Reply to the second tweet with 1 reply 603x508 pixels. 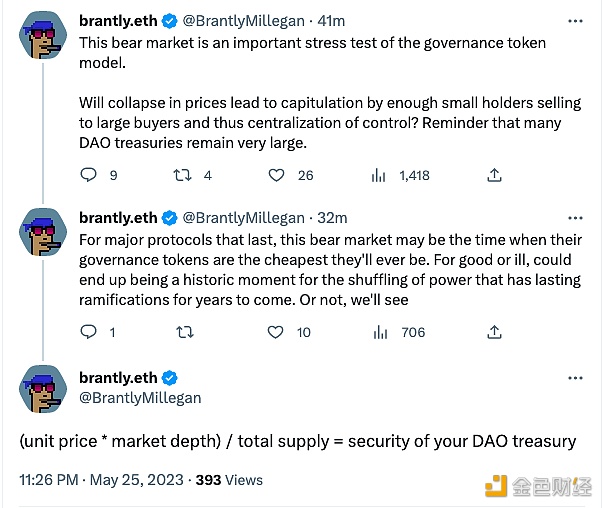point(88,332)
